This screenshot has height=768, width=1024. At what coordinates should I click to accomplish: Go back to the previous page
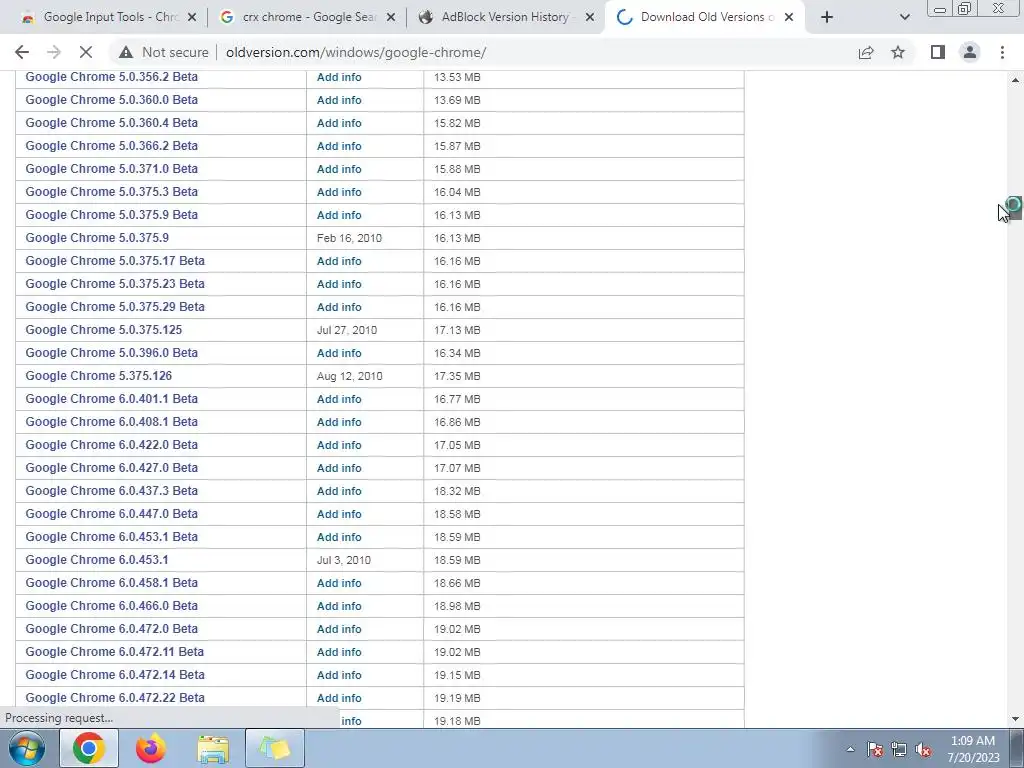[x=22, y=52]
